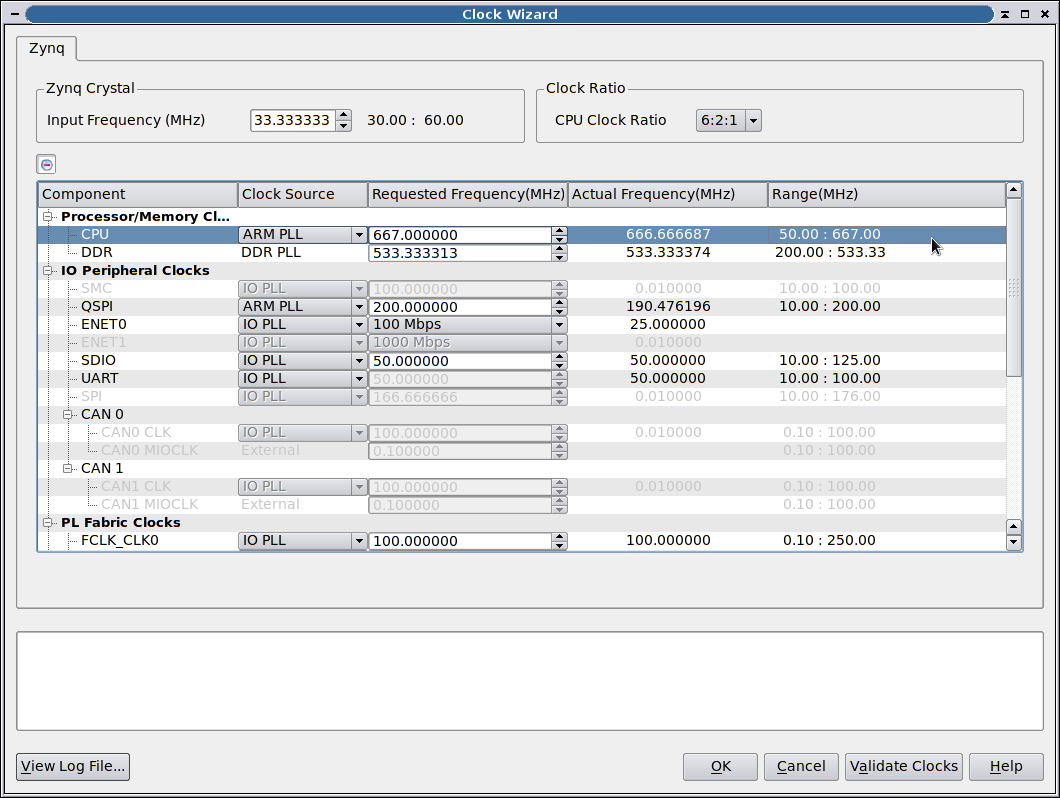
Task: Open the QSPI clock source dropdown
Action: [358, 307]
